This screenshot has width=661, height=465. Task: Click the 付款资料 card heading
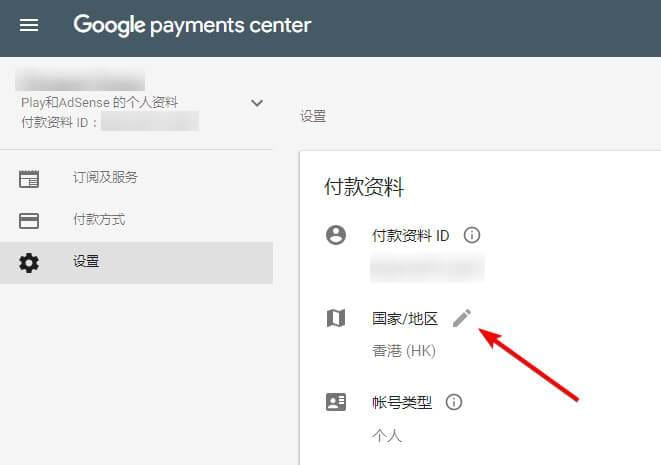coord(363,187)
